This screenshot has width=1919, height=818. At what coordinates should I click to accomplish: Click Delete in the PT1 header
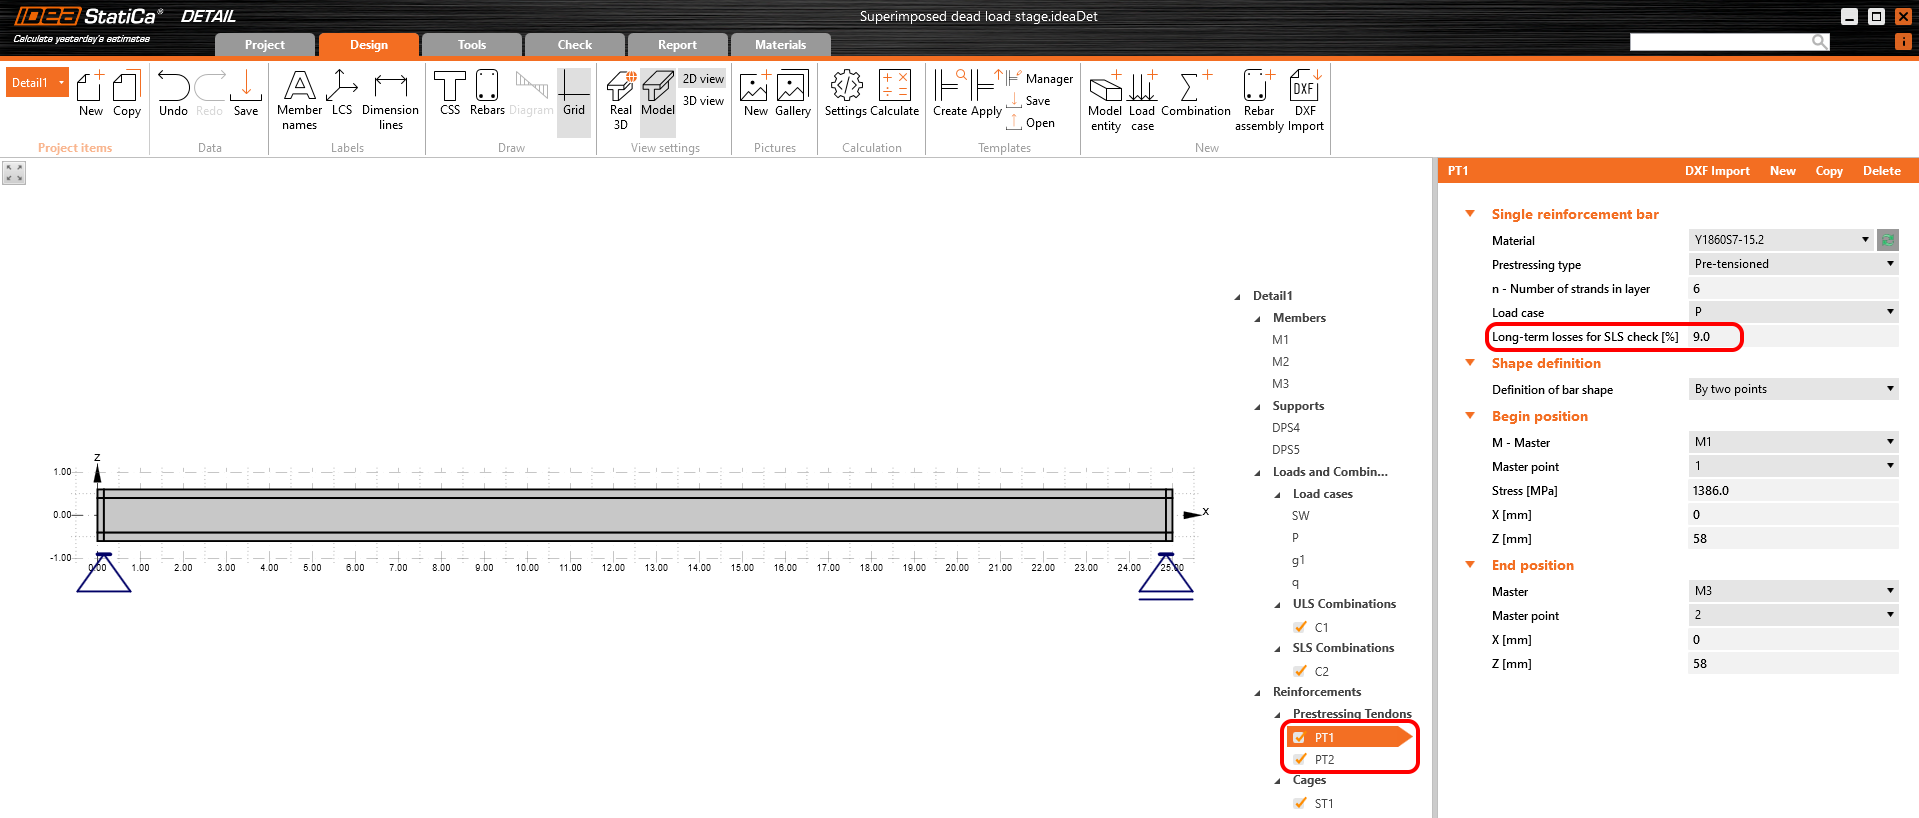coord(1881,171)
